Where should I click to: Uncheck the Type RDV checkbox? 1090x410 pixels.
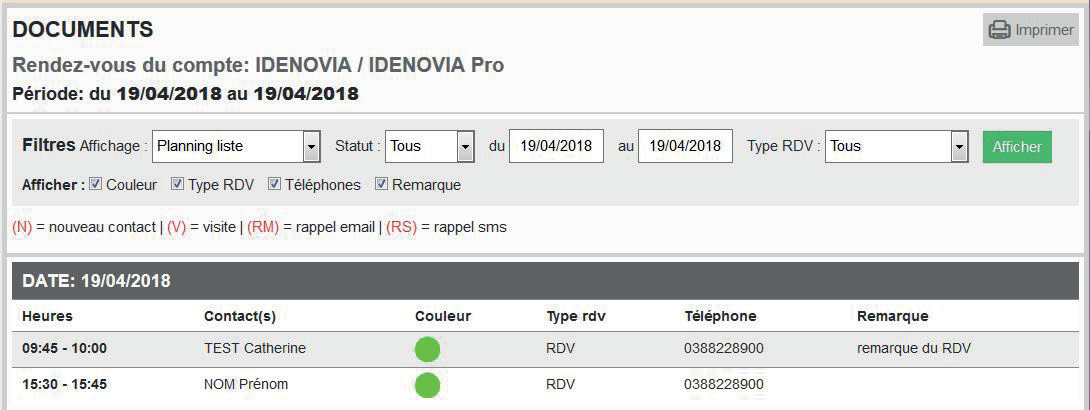point(177,185)
